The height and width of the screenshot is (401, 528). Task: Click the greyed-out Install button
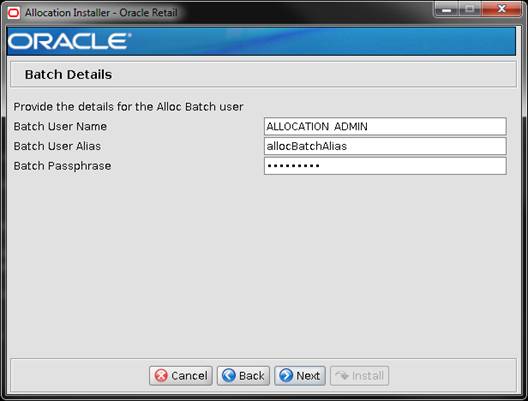point(360,375)
